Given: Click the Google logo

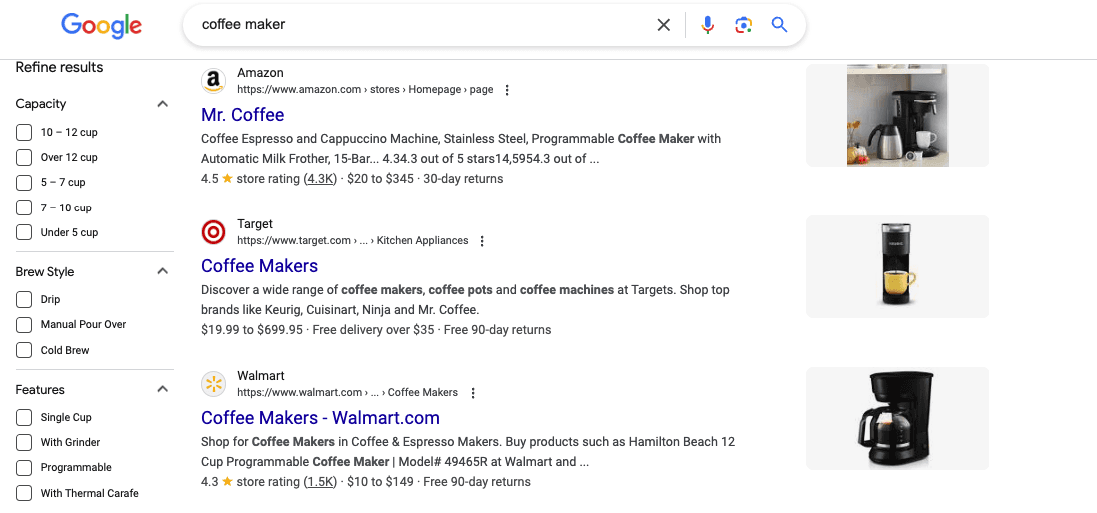Looking at the screenshot, I should click(x=101, y=25).
